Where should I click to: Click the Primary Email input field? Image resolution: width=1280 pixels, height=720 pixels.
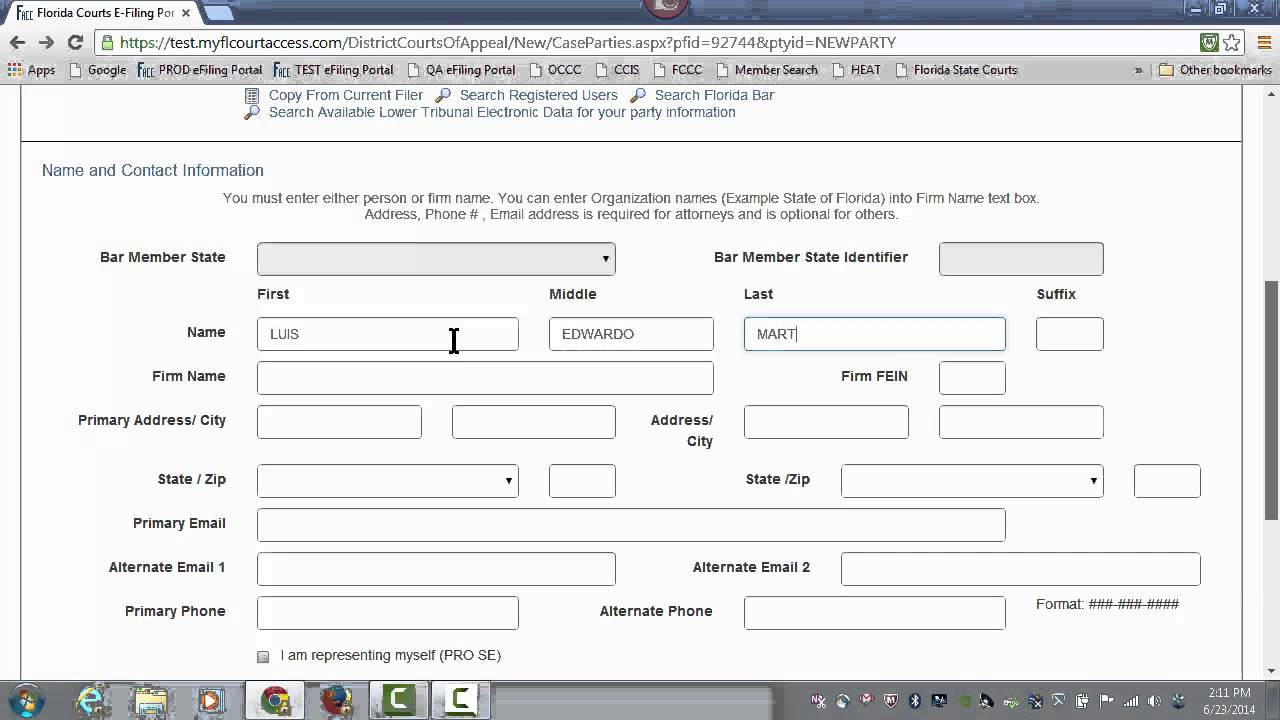tap(631, 525)
